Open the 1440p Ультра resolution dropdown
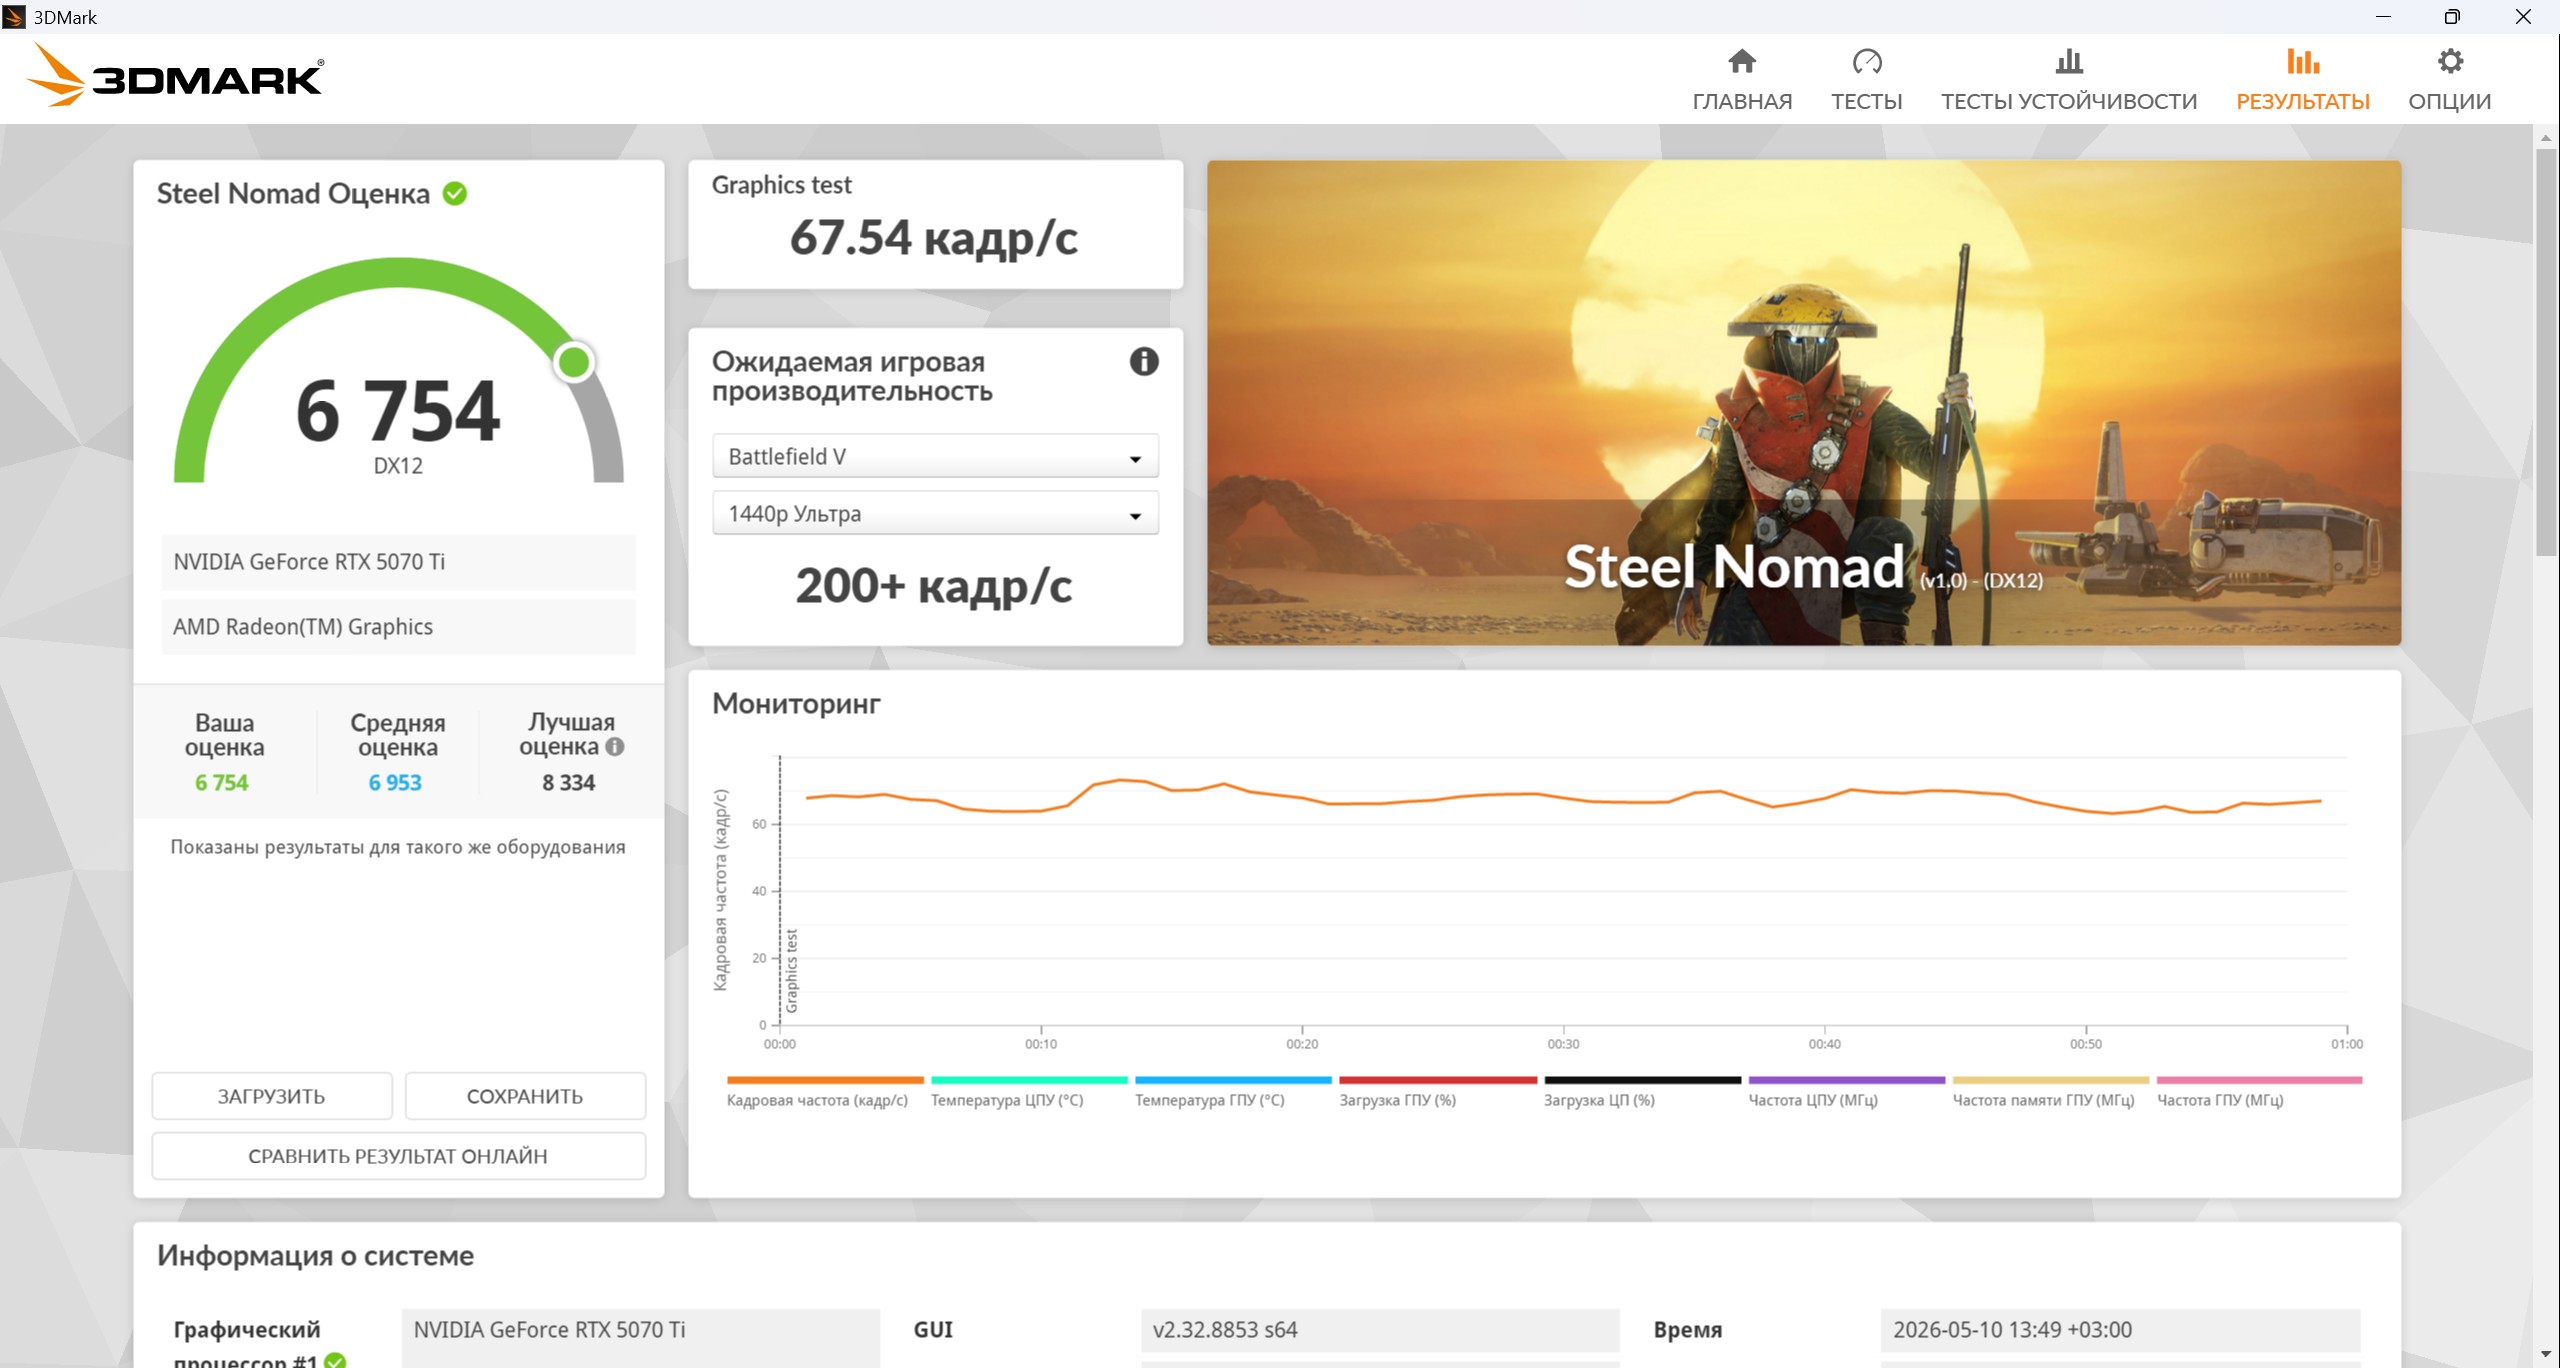Image resolution: width=2560 pixels, height=1368 pixels. [935, 513]
